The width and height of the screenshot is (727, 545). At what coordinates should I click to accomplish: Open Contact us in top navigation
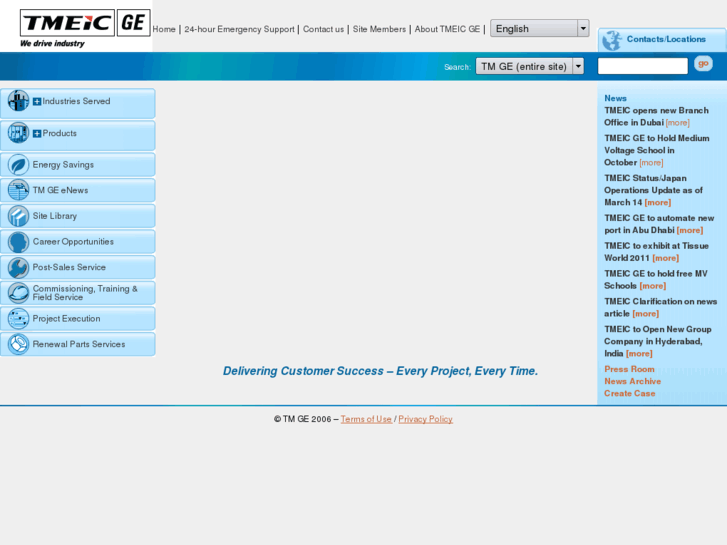323,29
